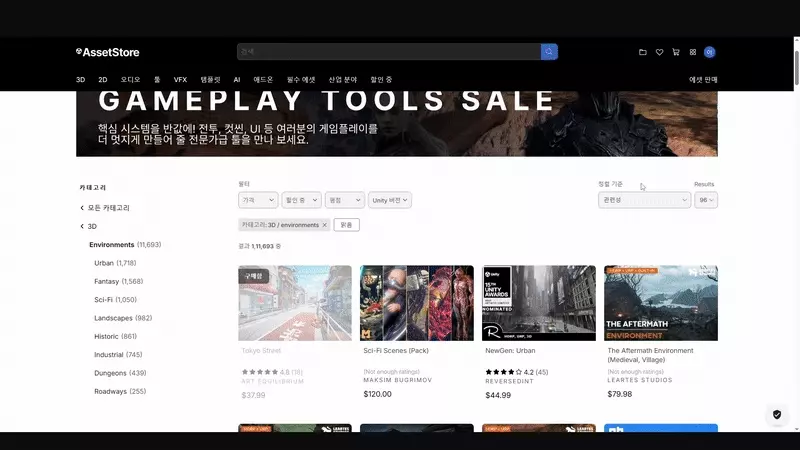
Task: Open the 필수 에셋 navigation menu
Action: [x=301, y=80]
